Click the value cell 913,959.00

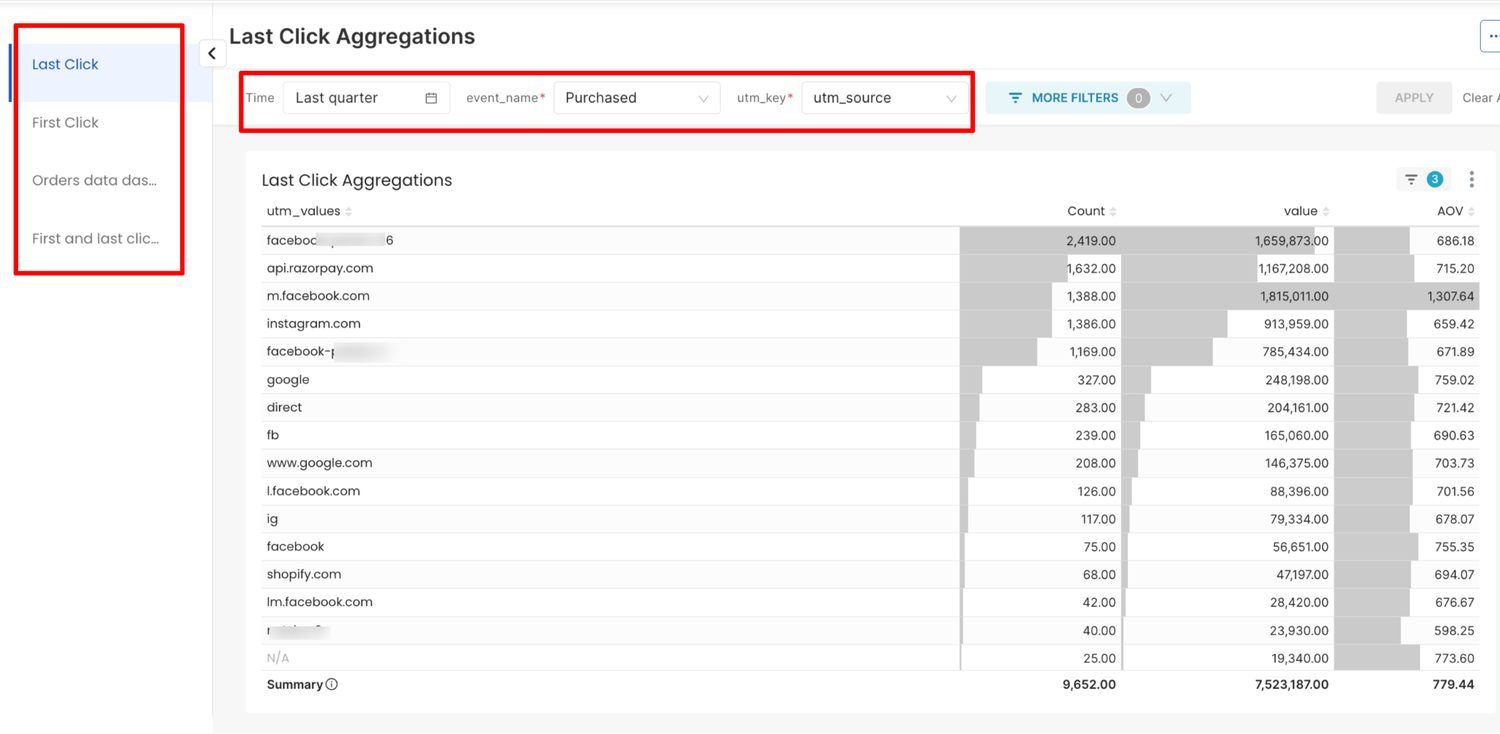tap(1296, 324)
